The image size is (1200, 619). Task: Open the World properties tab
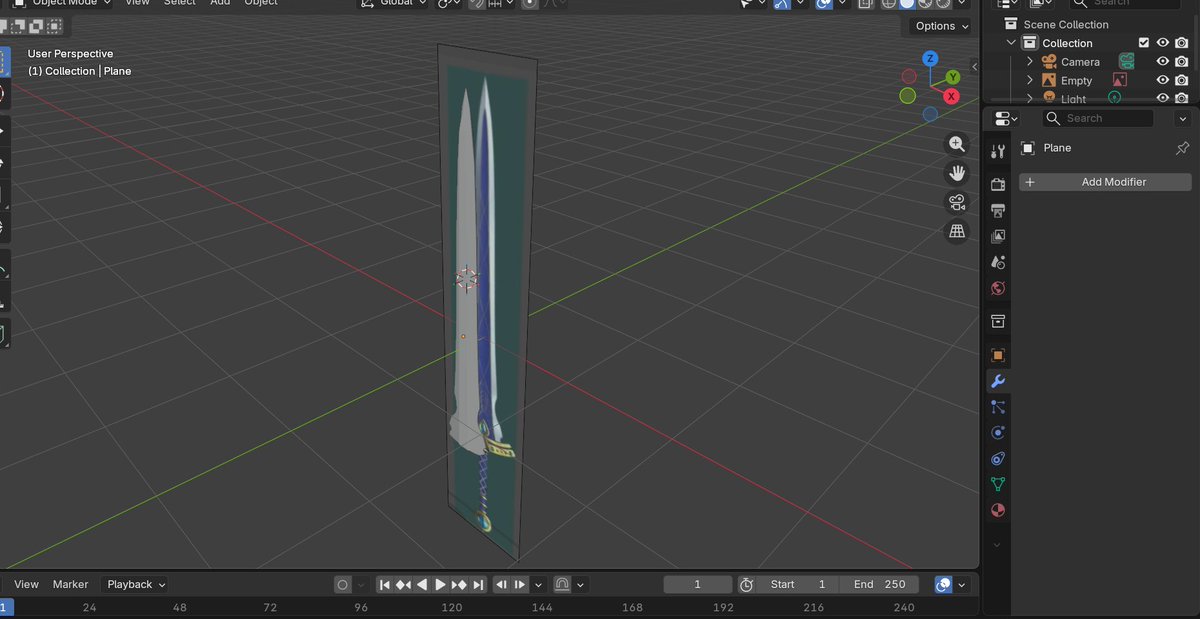(x=997, y=289)
